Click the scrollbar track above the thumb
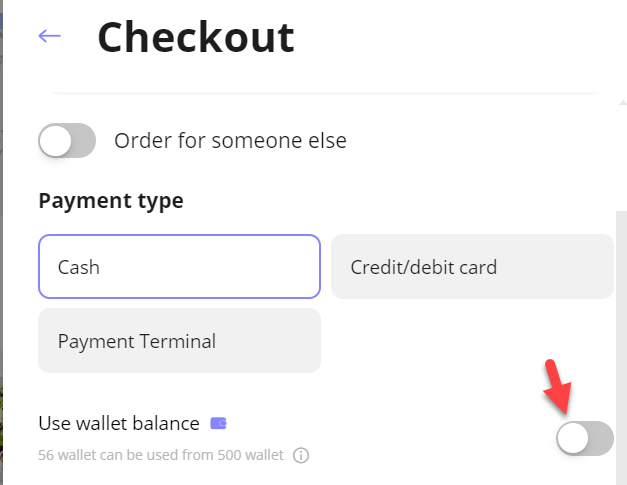 (621, 159)
